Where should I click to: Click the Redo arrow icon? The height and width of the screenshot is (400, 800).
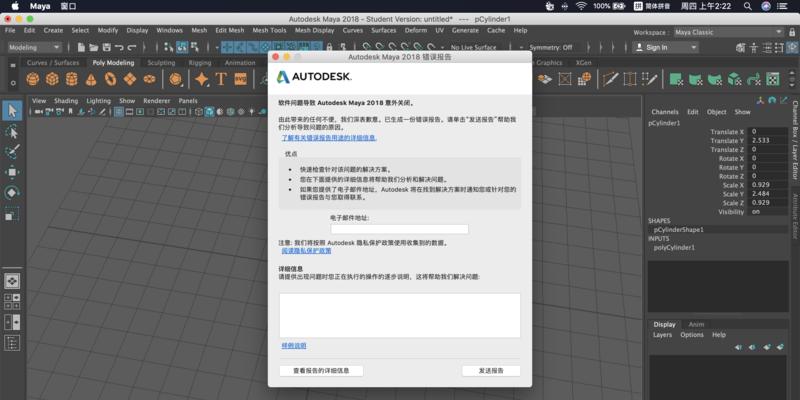pos(132,47)
